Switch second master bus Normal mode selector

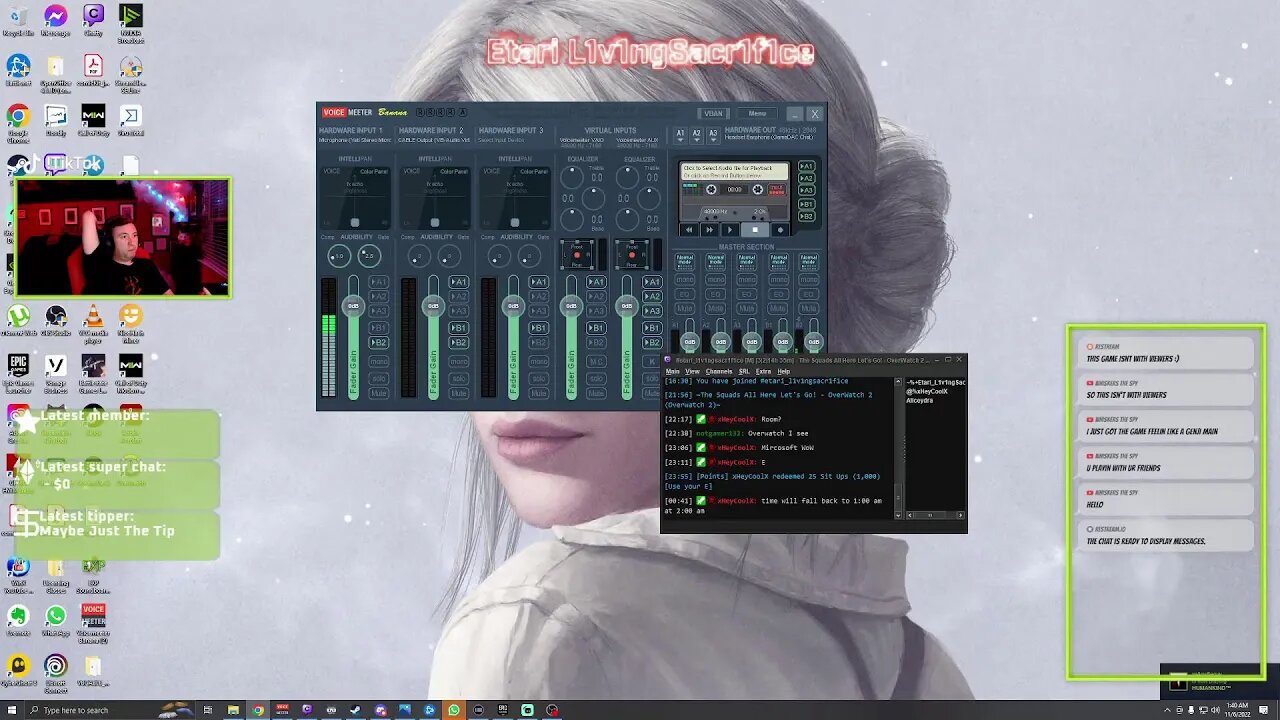tap(716, 260)
